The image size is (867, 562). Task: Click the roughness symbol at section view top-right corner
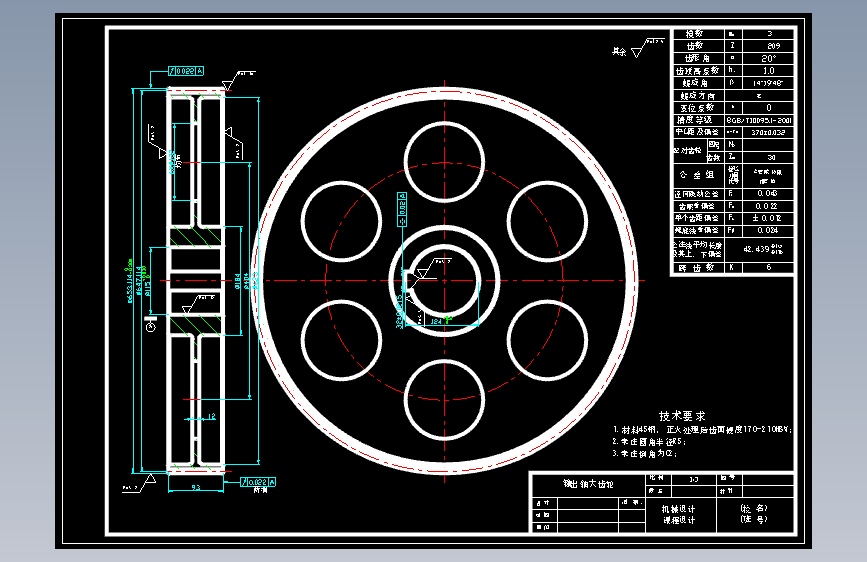tap(237, 80)
